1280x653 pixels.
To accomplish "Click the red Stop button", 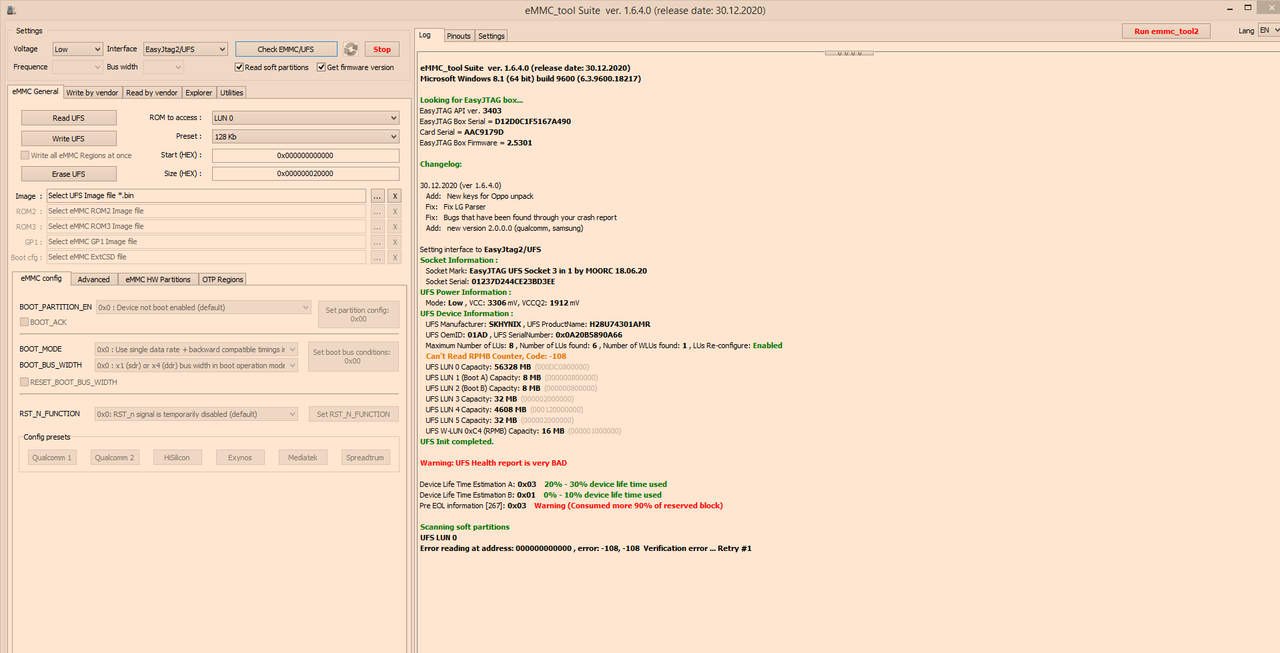I will tap(382, 49).
